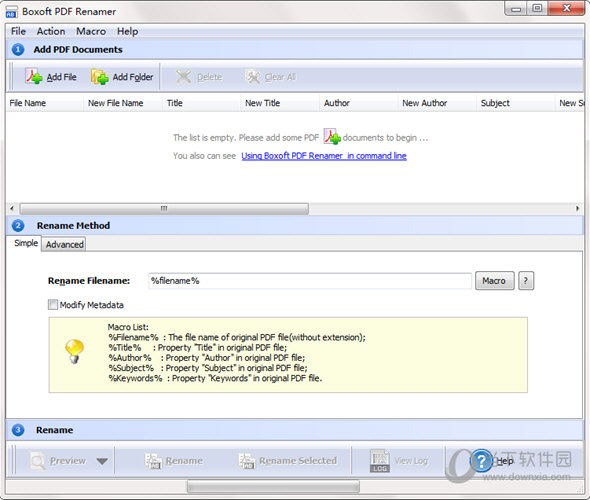Click the PDF add icon in empty list message
This screenshot has height=500, width=590.
[x=331, y=137]
